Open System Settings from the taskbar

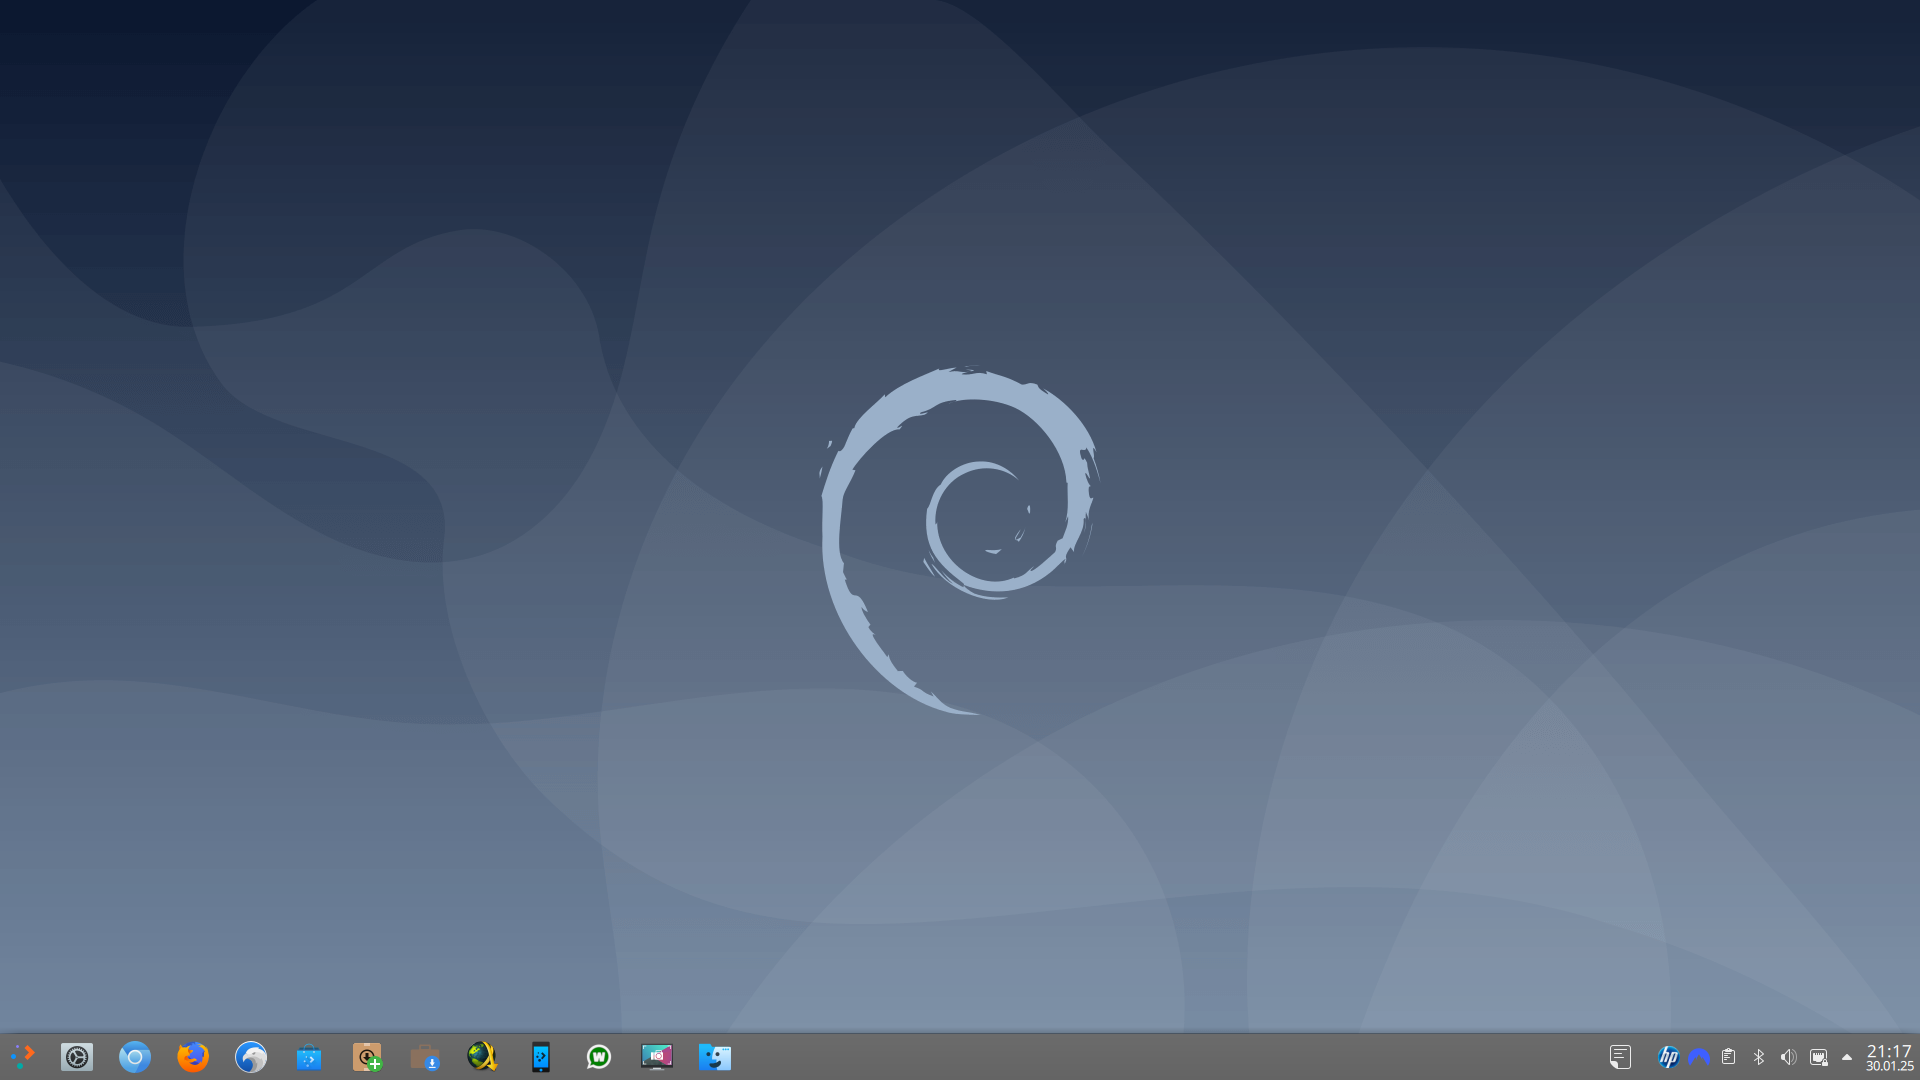[x=77, y=1057]
